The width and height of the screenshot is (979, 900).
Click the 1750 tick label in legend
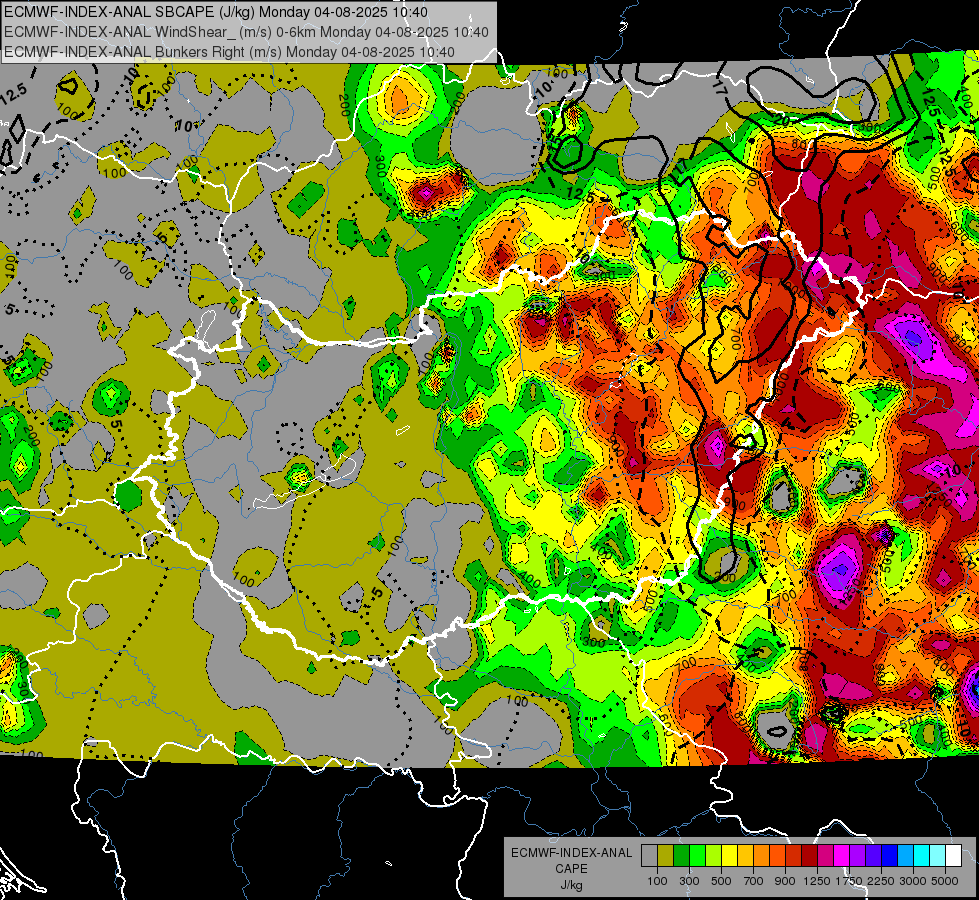pos(849,881)
